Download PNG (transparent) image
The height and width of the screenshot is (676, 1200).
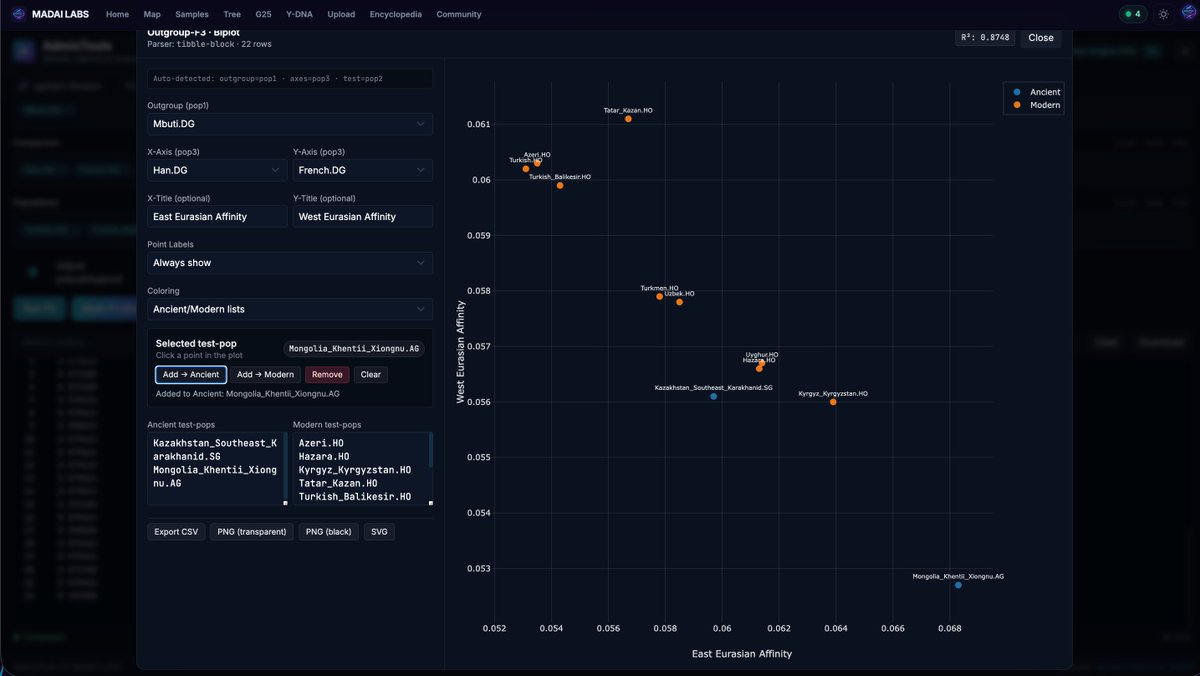252,532
